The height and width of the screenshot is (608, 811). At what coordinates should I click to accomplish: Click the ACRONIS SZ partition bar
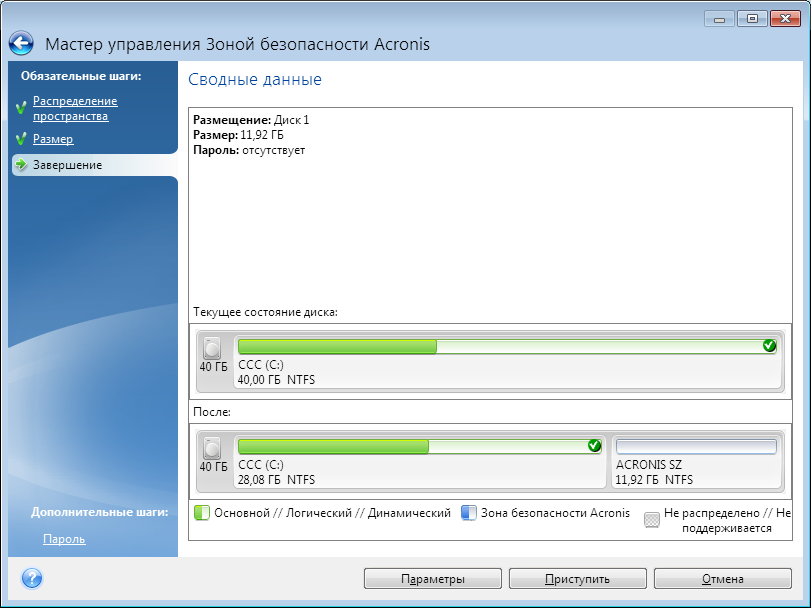tap(696, 446)
